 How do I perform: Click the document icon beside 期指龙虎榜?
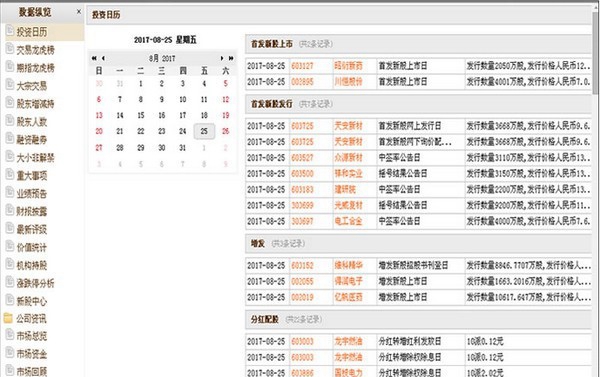pos(9,67)
